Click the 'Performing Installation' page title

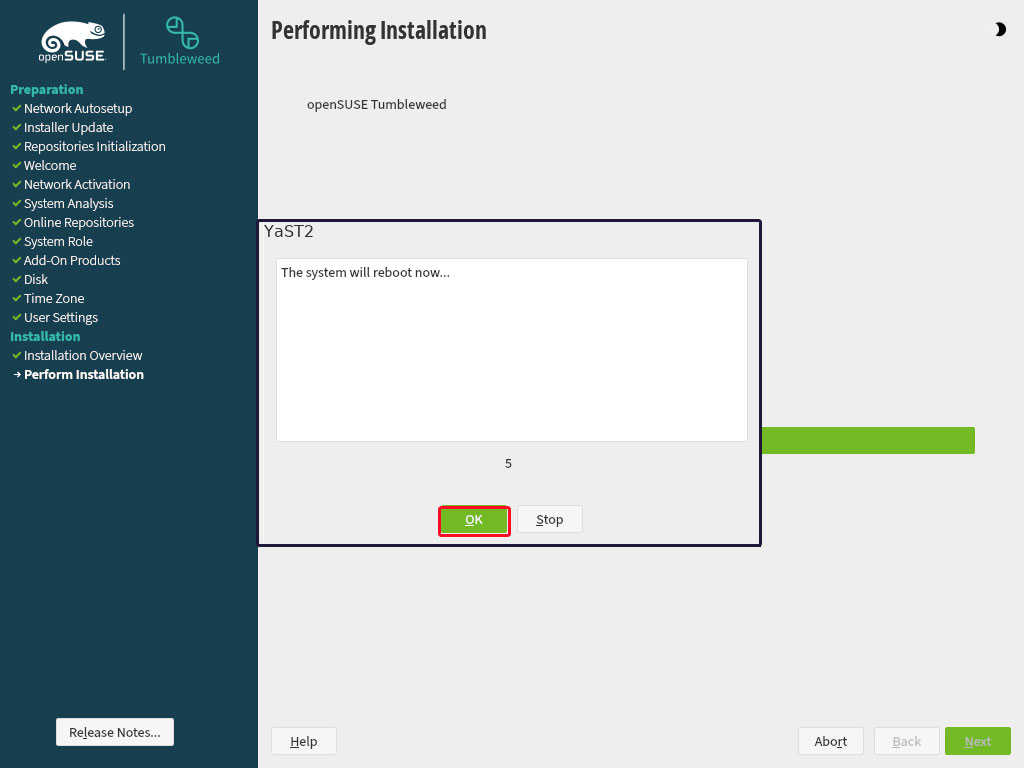pyautogui.click(x=379, y=31)
